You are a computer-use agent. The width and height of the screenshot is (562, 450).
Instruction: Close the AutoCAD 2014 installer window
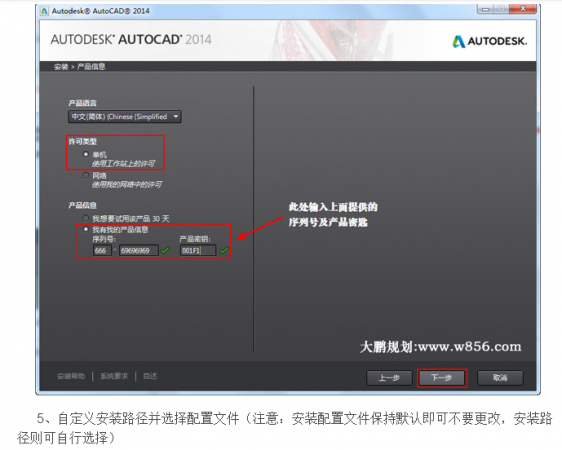(x=523, y=9)
